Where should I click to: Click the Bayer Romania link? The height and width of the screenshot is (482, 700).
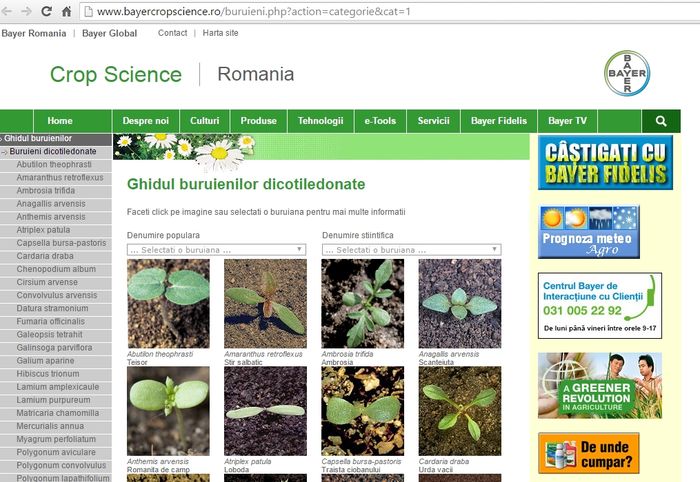(34, 33)
